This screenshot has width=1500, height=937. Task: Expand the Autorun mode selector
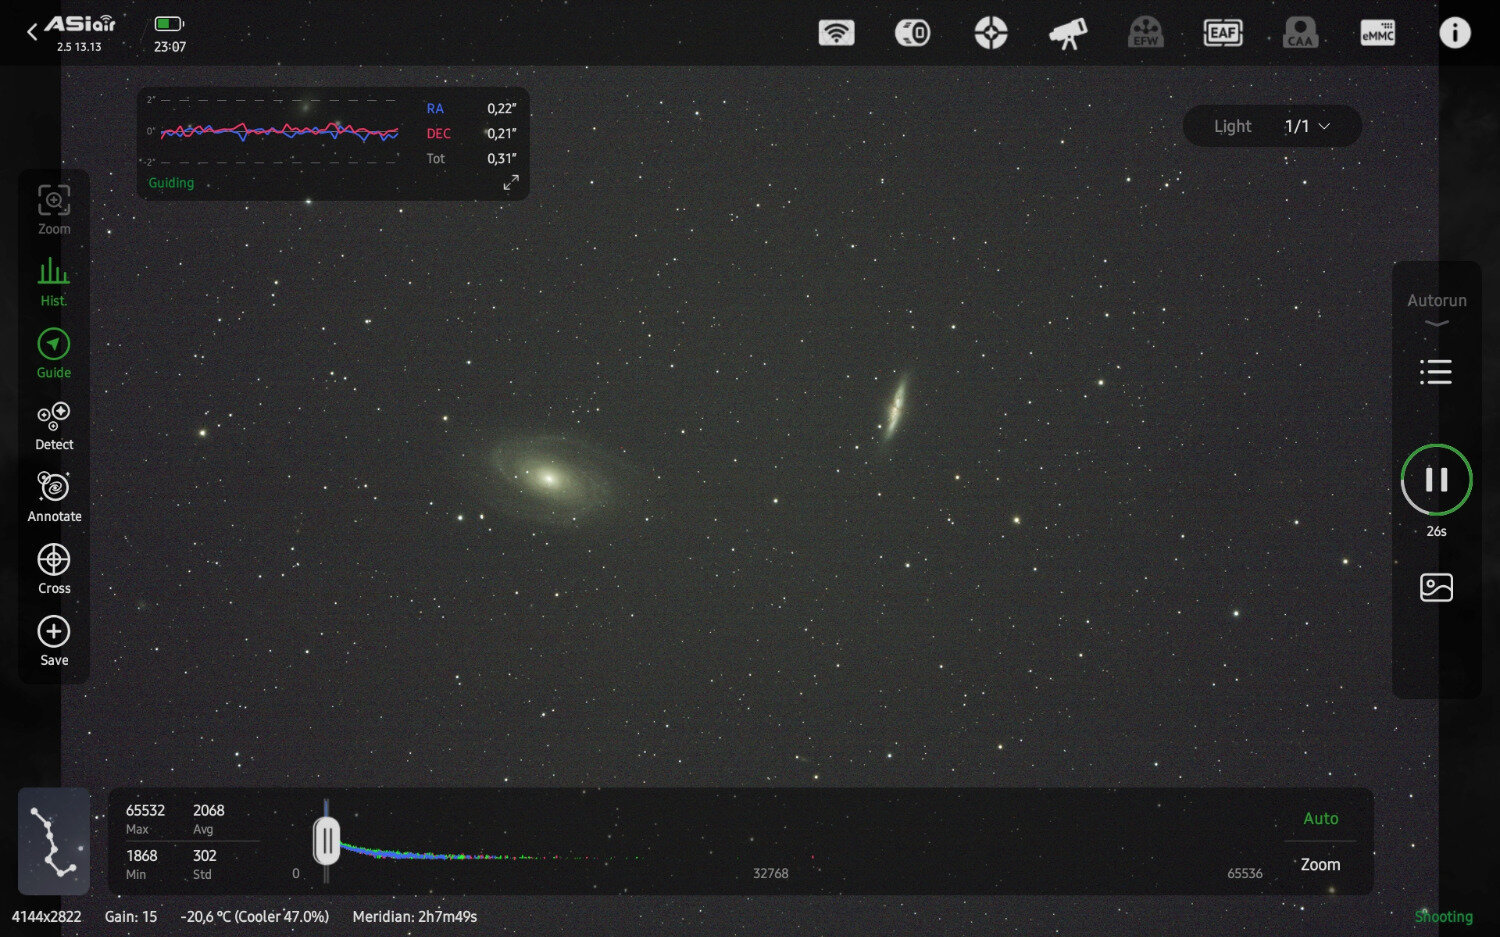pyautogui.click(x=1437, y=308)
